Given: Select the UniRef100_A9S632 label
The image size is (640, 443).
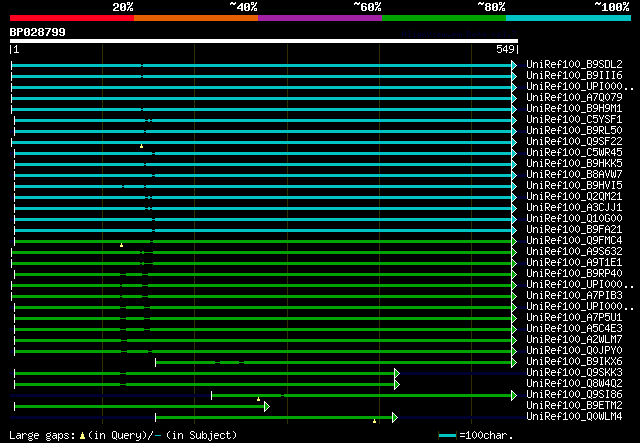Looking at the screenshot, I should click(x=574, y=252).
